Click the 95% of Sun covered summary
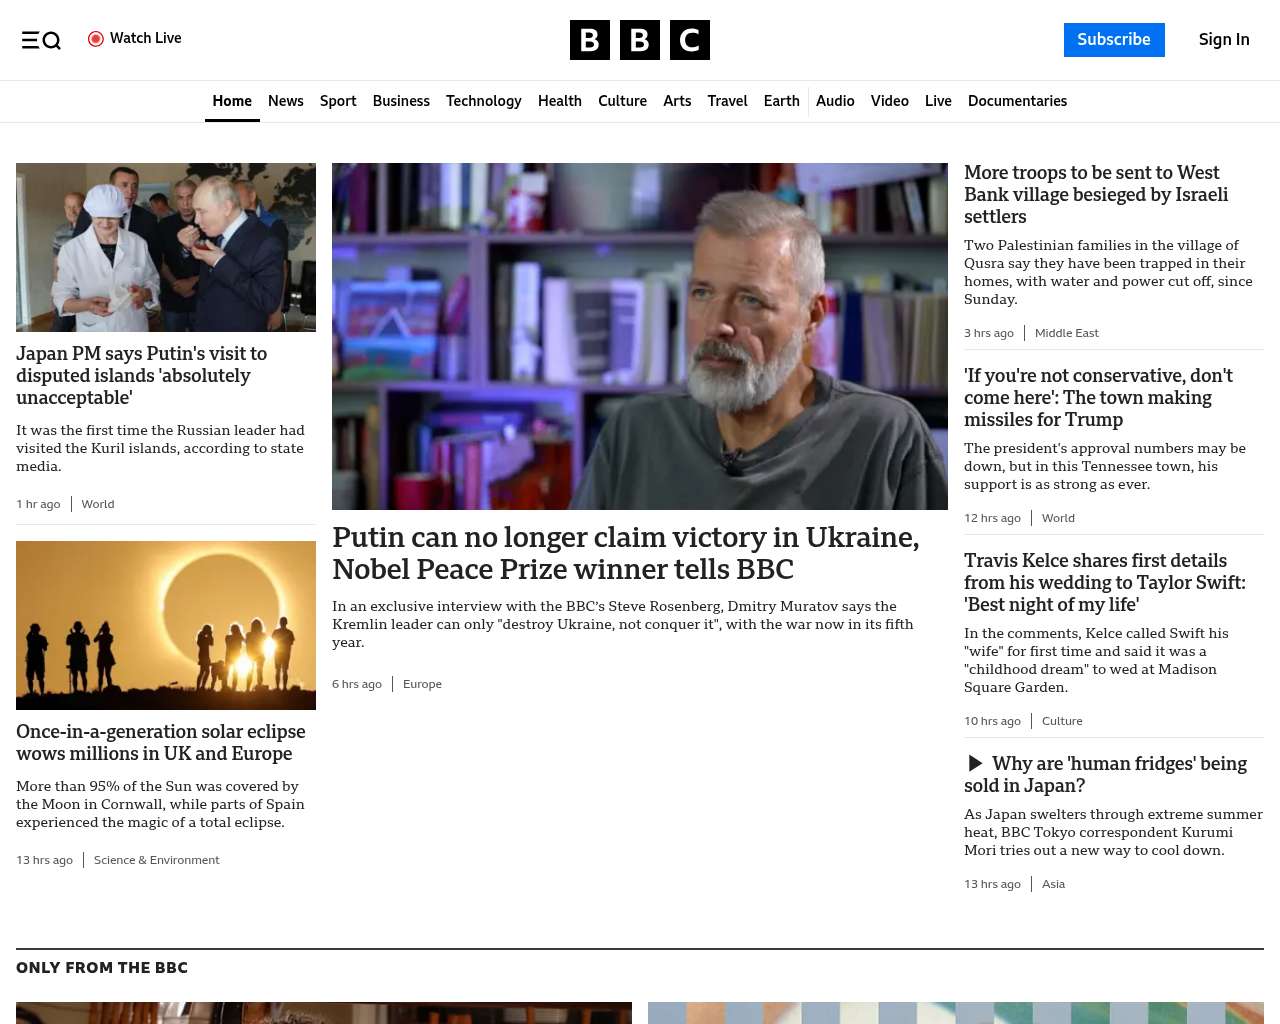The height and width of the screenshot is (1024, 1280). click(160, 804)
